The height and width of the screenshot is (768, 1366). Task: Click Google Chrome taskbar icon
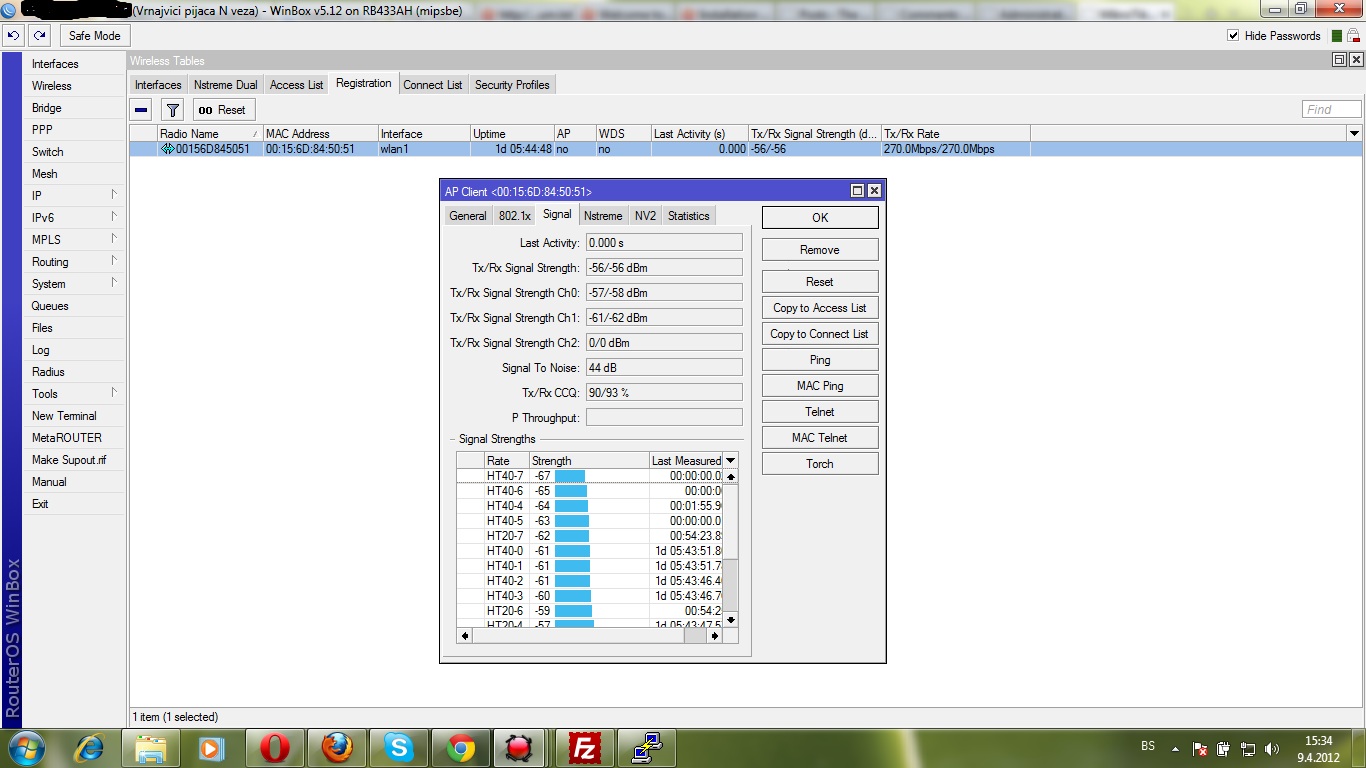tap(461, 748)
